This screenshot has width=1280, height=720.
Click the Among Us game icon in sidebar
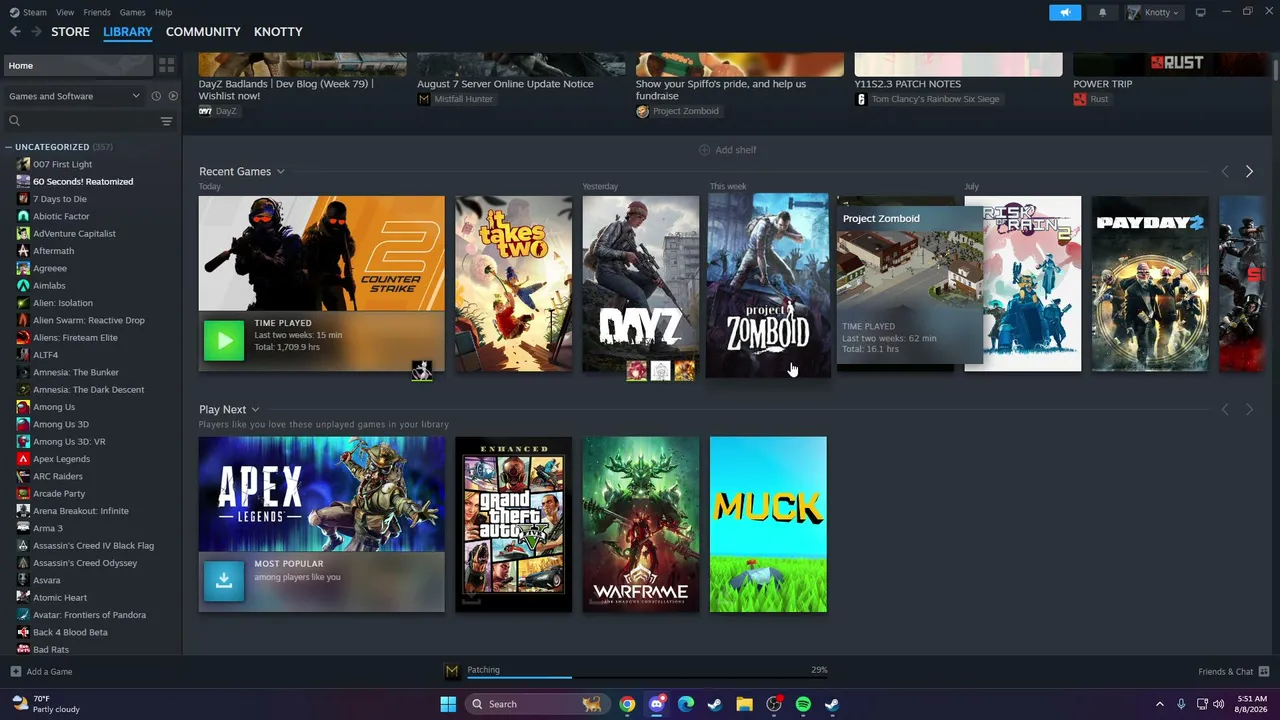(x=23, y=407)
